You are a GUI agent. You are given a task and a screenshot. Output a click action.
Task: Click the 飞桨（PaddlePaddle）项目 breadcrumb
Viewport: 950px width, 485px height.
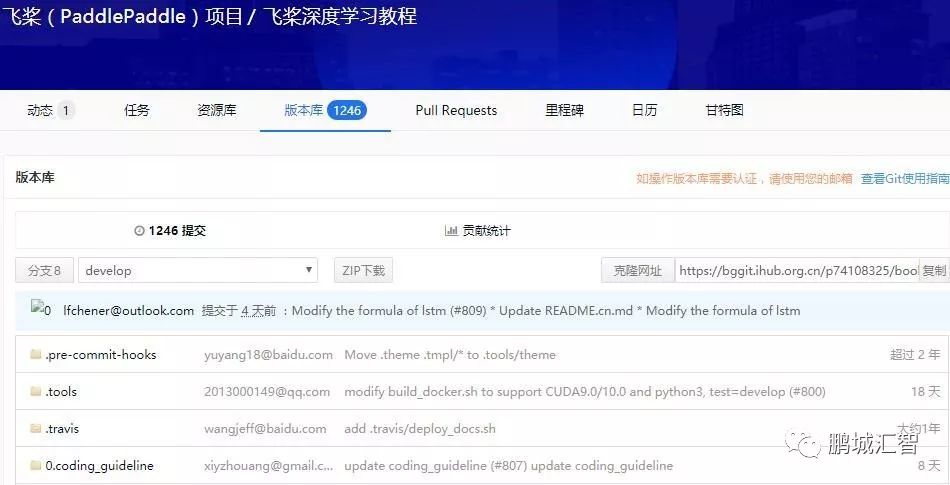122,15
